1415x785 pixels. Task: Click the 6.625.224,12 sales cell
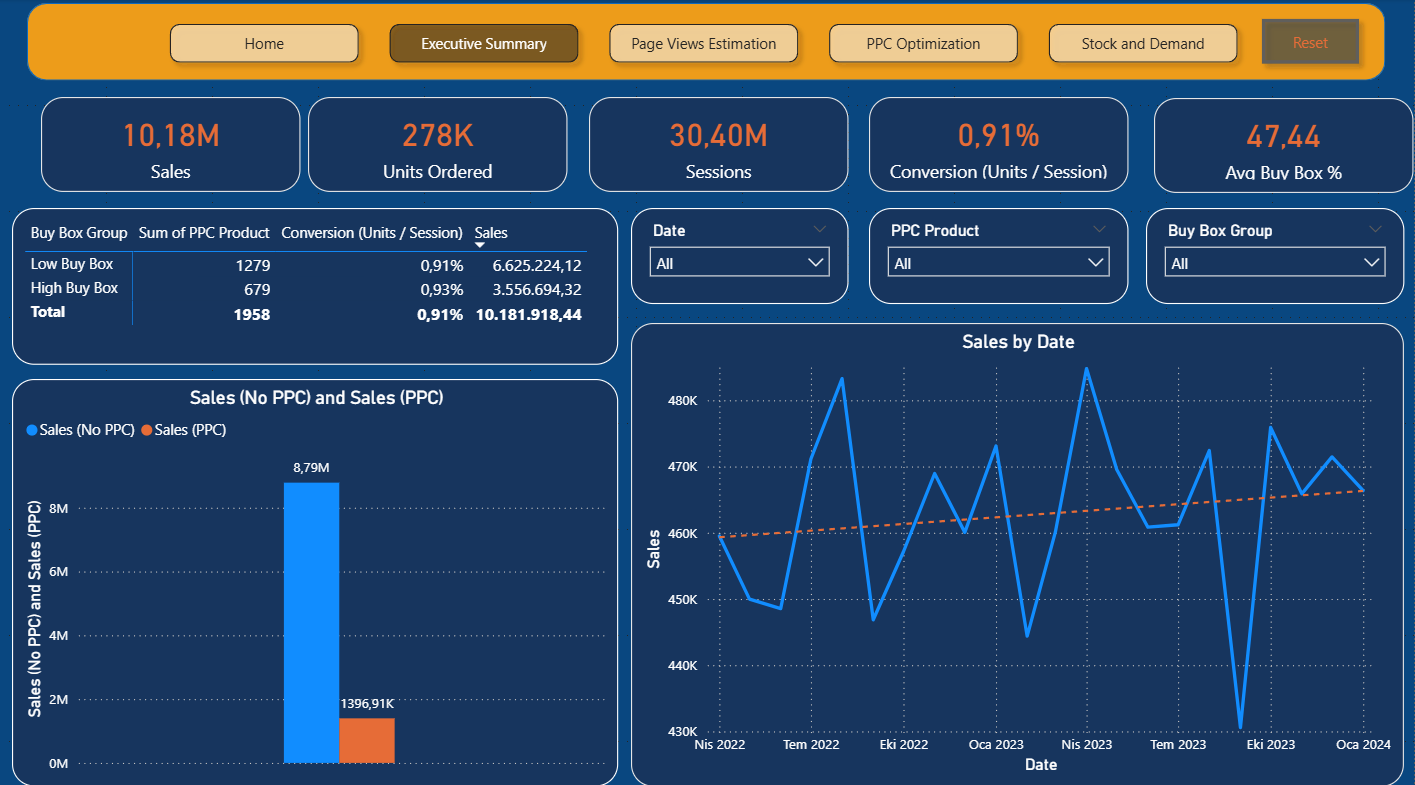point(537,266)
